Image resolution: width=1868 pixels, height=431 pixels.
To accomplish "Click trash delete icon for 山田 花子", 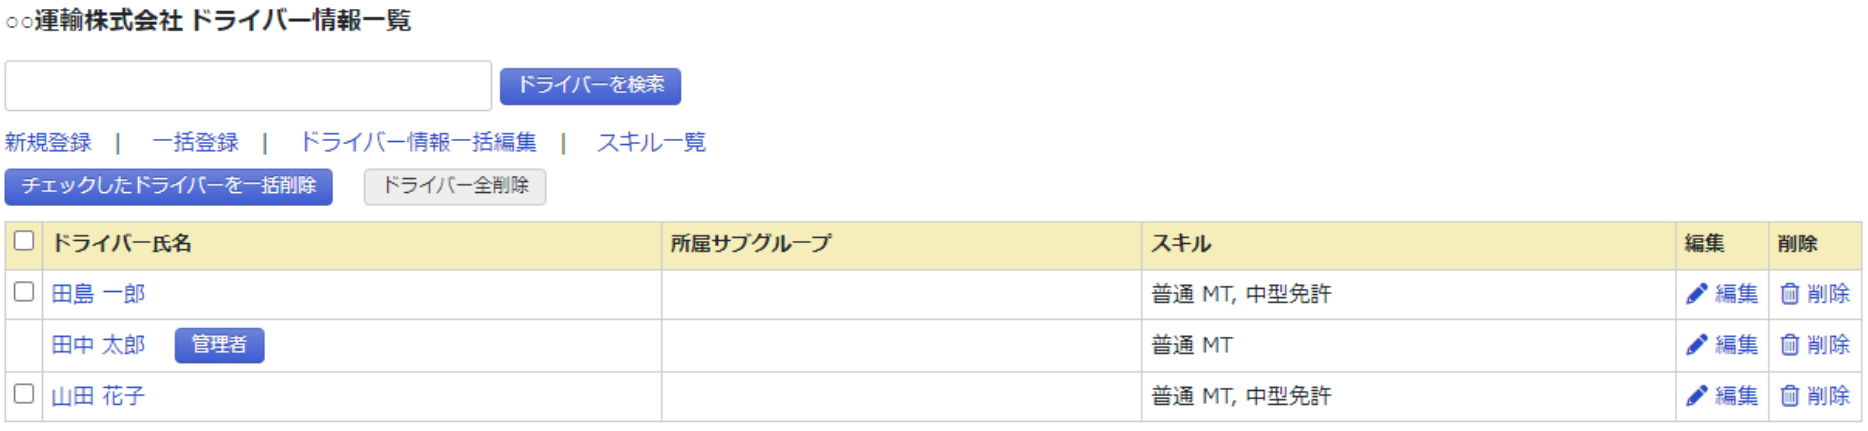I will point(1790,396).
